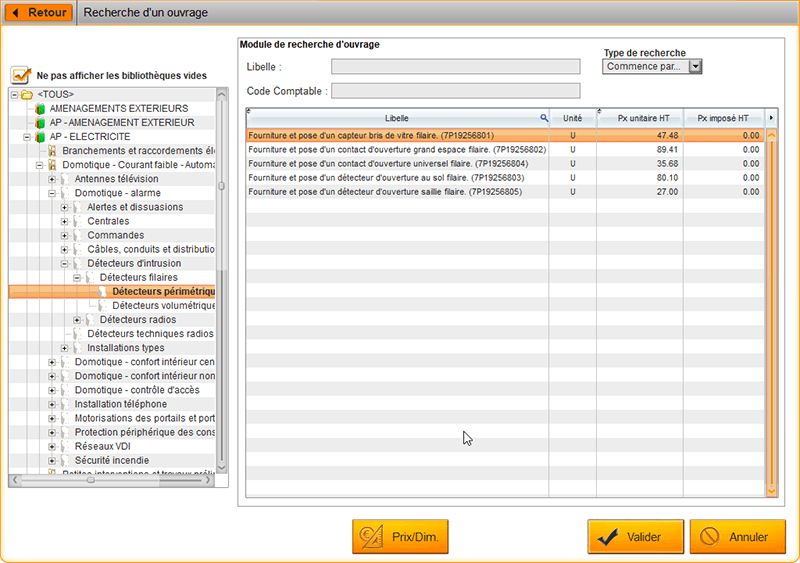
Task: Select Câbles, conduits et distribution item
Action: tap(151, 249)
